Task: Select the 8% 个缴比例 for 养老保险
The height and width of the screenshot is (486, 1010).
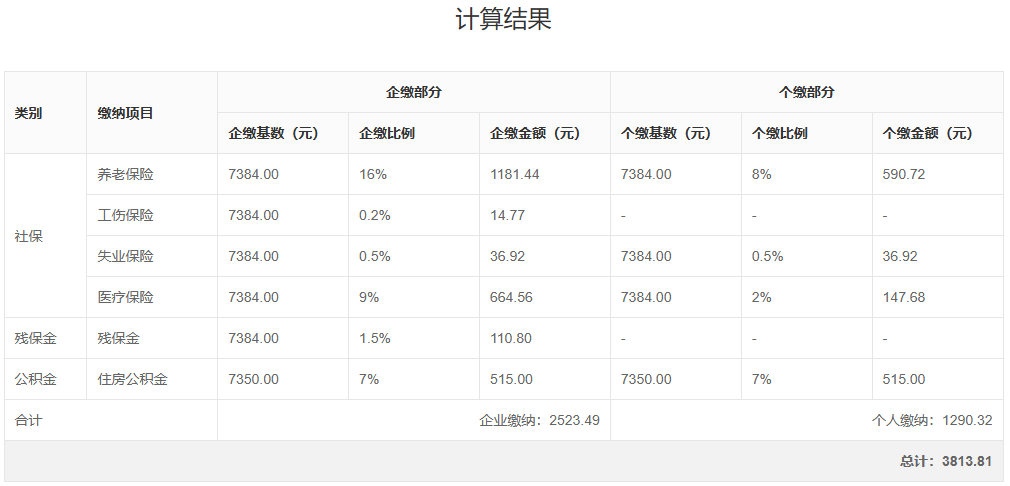Action: (761, 174)
